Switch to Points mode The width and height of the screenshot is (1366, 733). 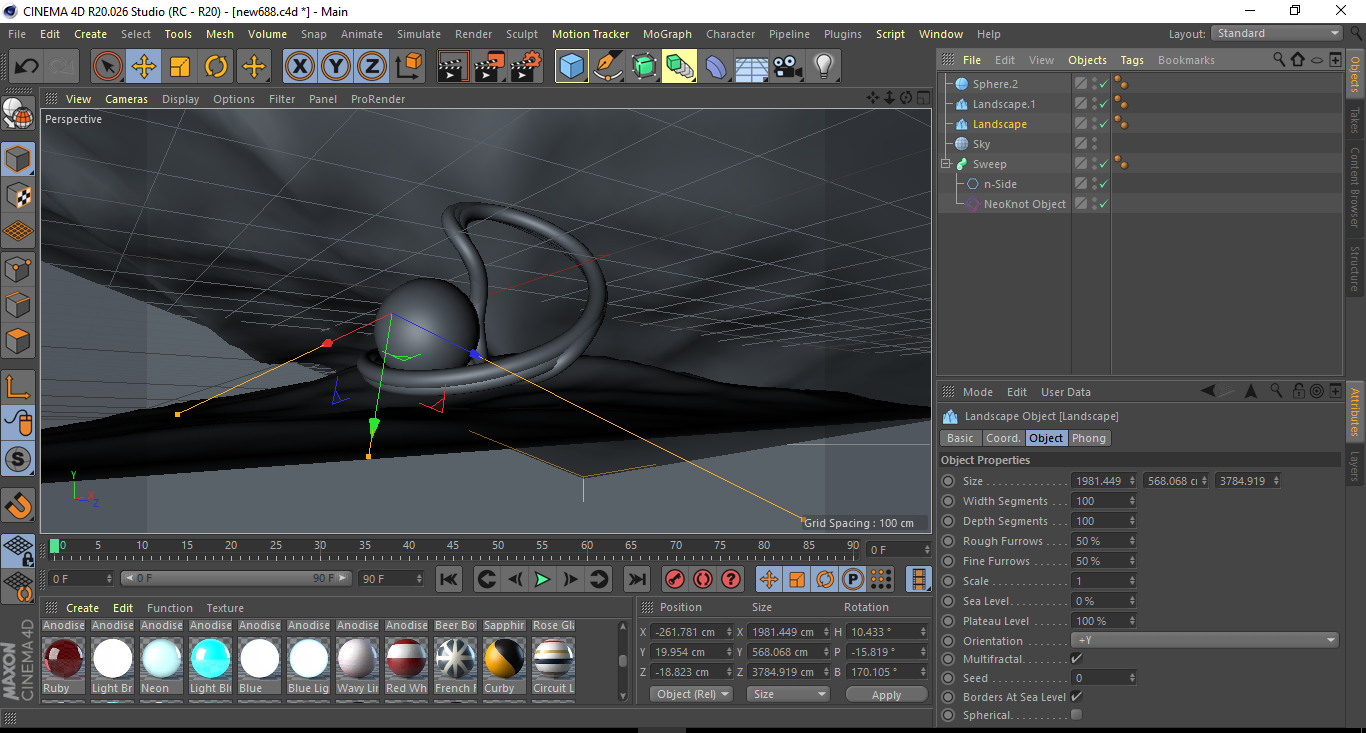click(18, 268)
